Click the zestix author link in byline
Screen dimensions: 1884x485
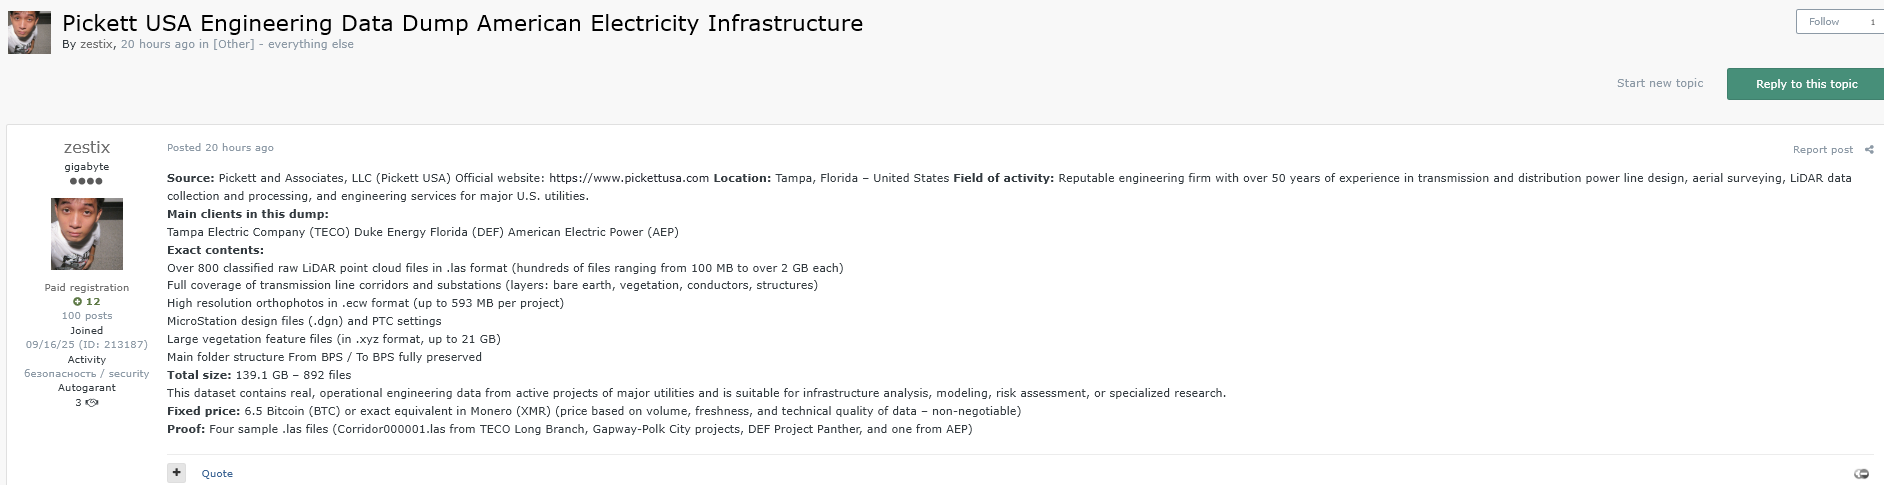[97, 44]
